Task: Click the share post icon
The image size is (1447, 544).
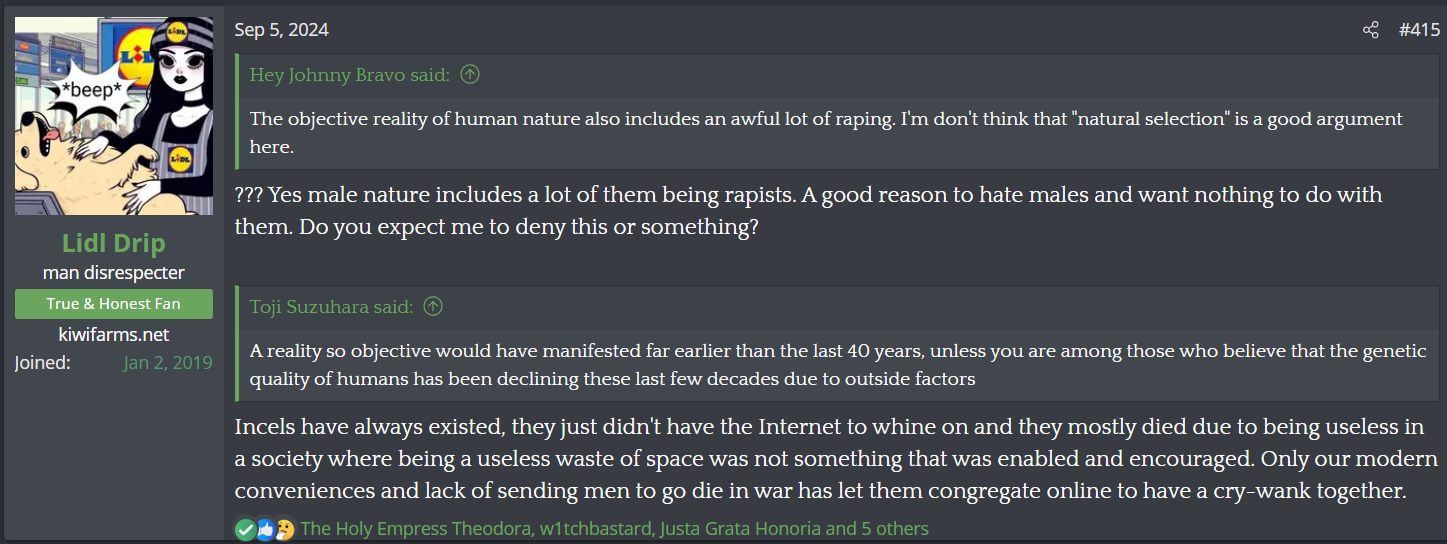Action: pos(1370,30)
